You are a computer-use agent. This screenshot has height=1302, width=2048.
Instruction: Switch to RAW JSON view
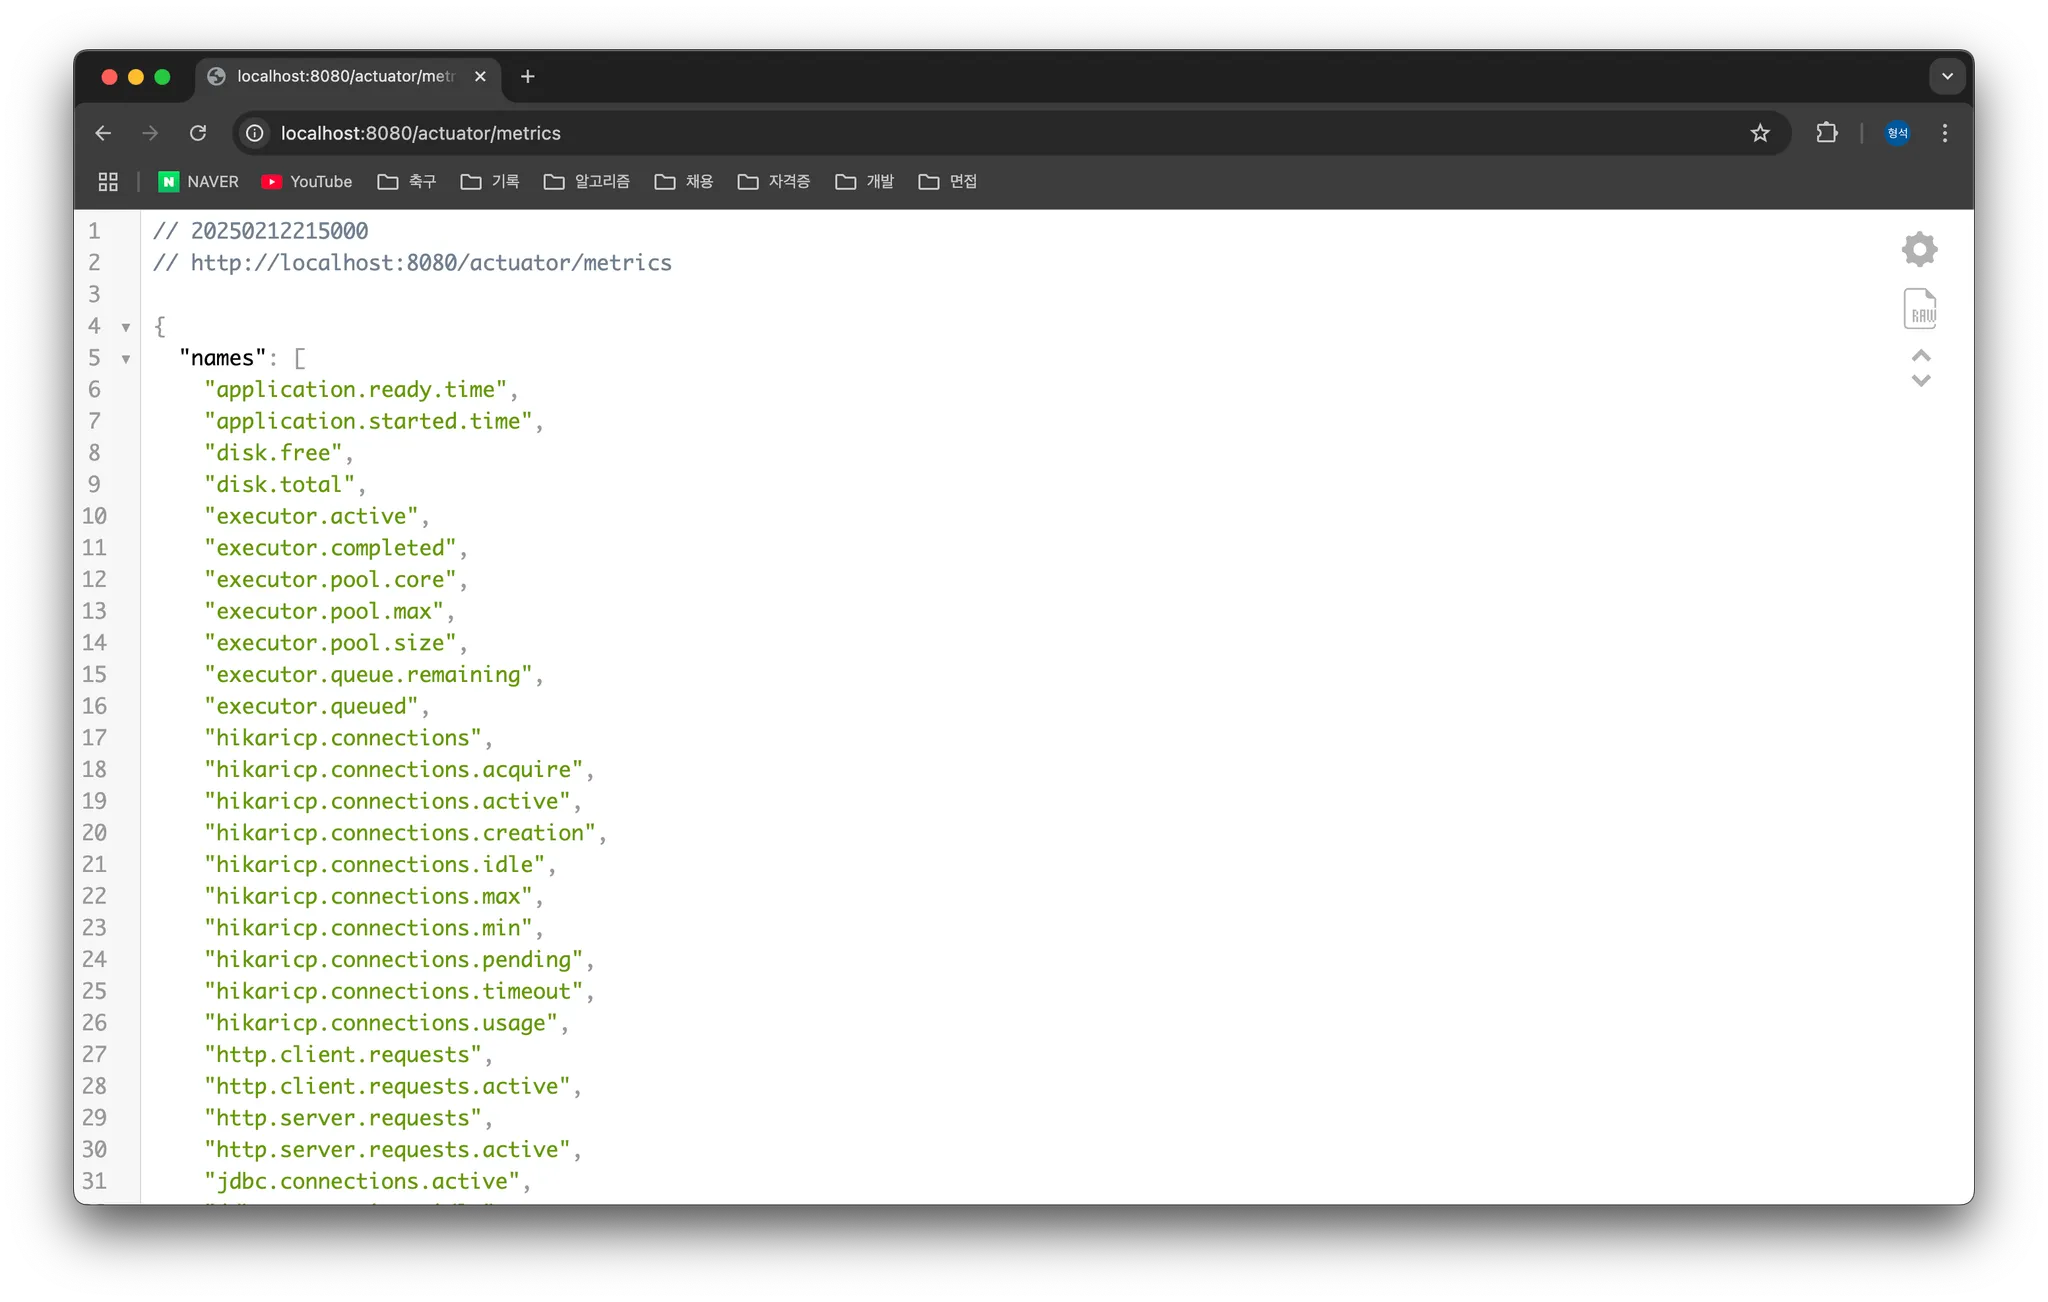click(1919, 309)
